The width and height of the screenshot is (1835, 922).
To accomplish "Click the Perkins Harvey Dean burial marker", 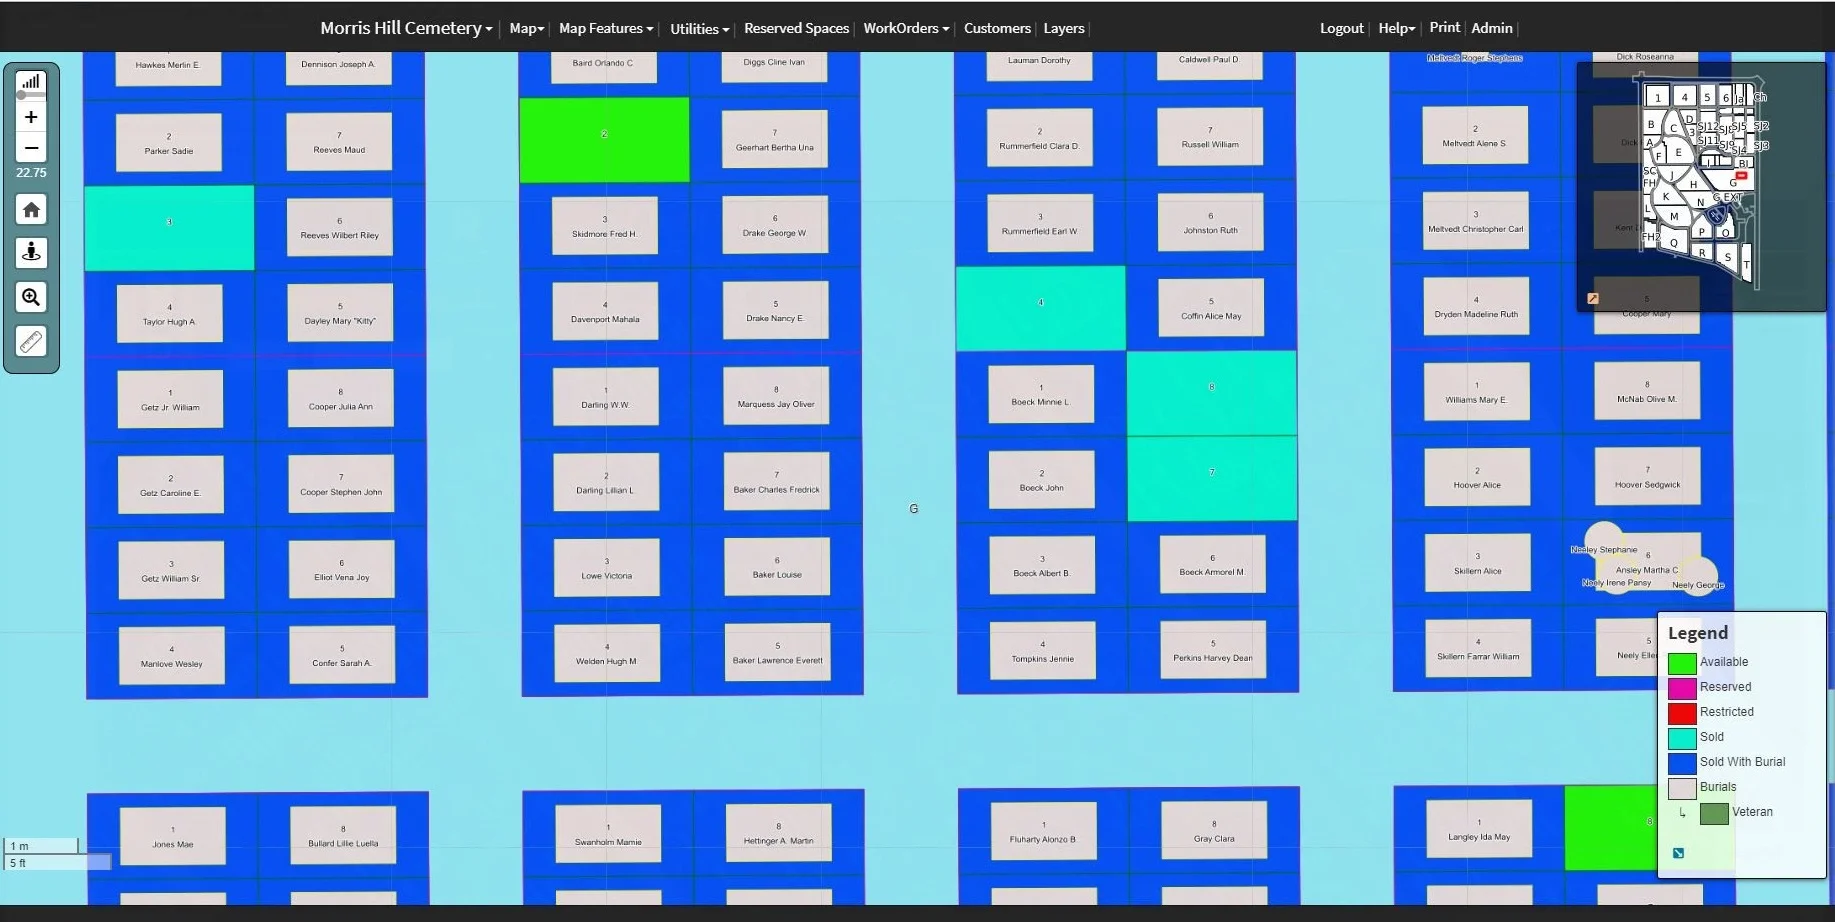I will [1213, 650].
